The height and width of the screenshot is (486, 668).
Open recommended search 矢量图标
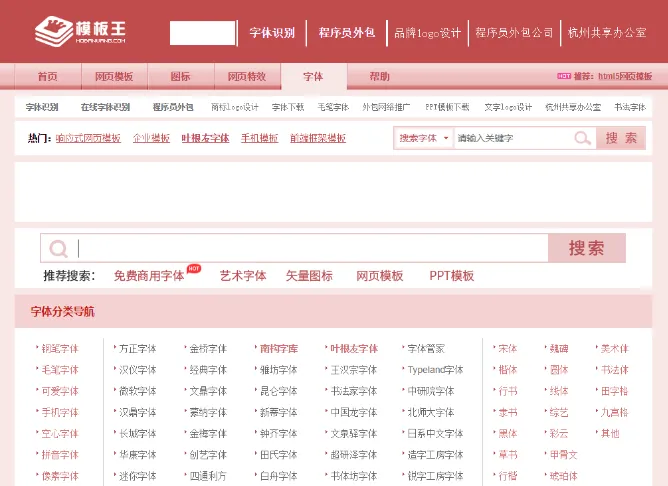tap(309, 276)
